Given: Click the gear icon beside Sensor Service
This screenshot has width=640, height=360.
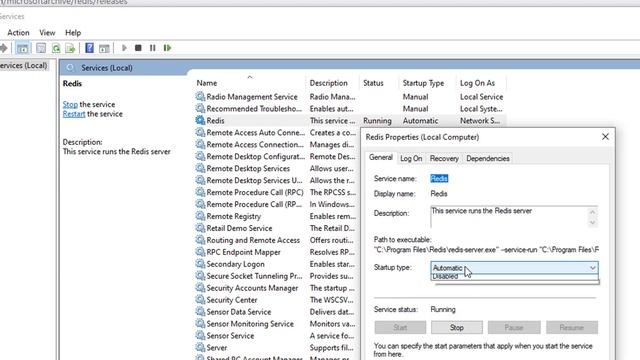Looking at the screenshot, I should point(200,336).
